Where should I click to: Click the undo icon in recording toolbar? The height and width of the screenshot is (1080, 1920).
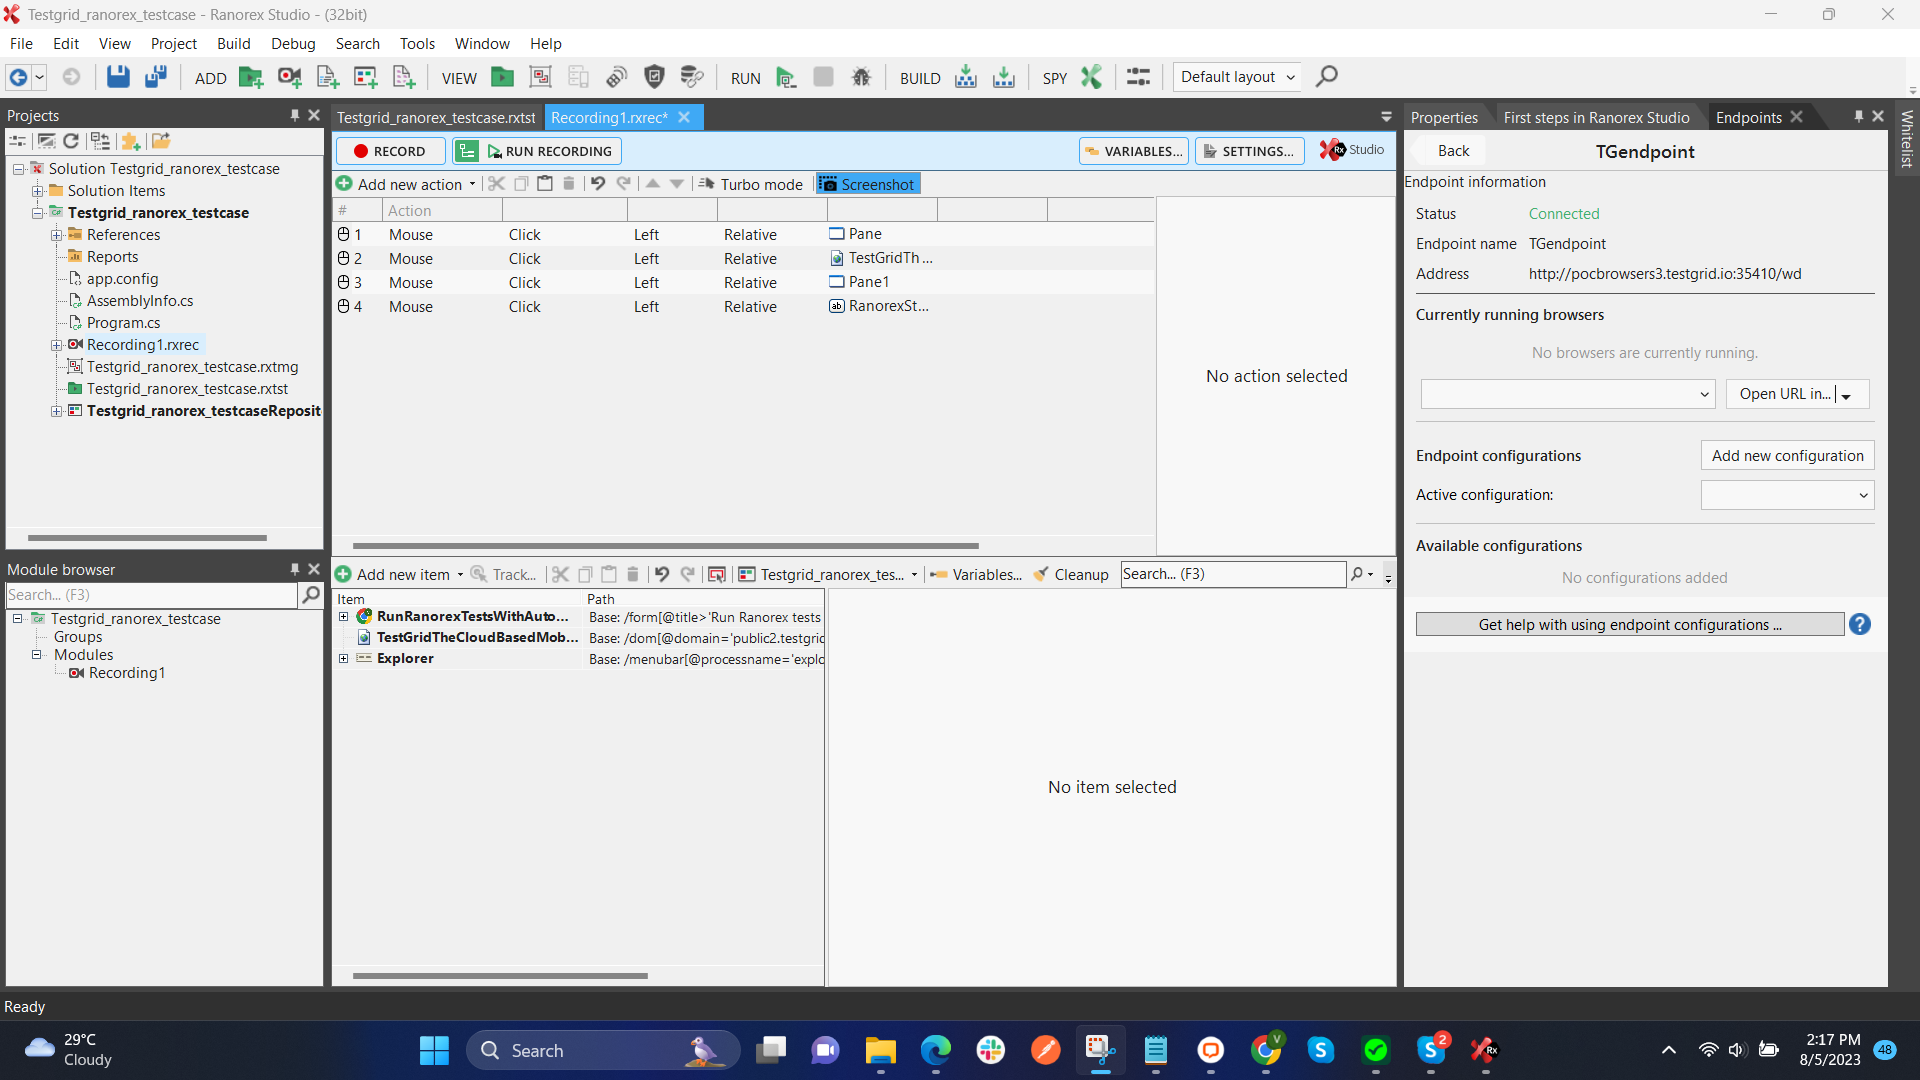click(x=598, y=183)
